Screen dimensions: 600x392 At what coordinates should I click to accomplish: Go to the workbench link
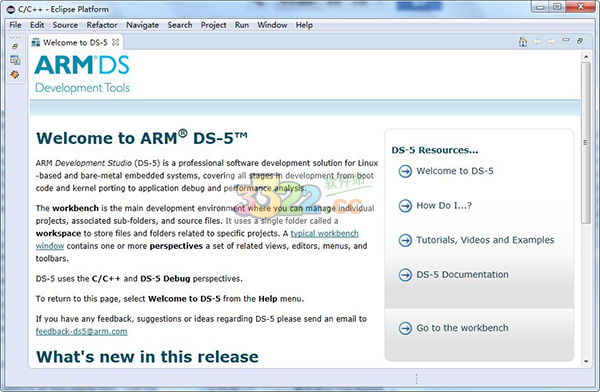click(x=462, y=328)
